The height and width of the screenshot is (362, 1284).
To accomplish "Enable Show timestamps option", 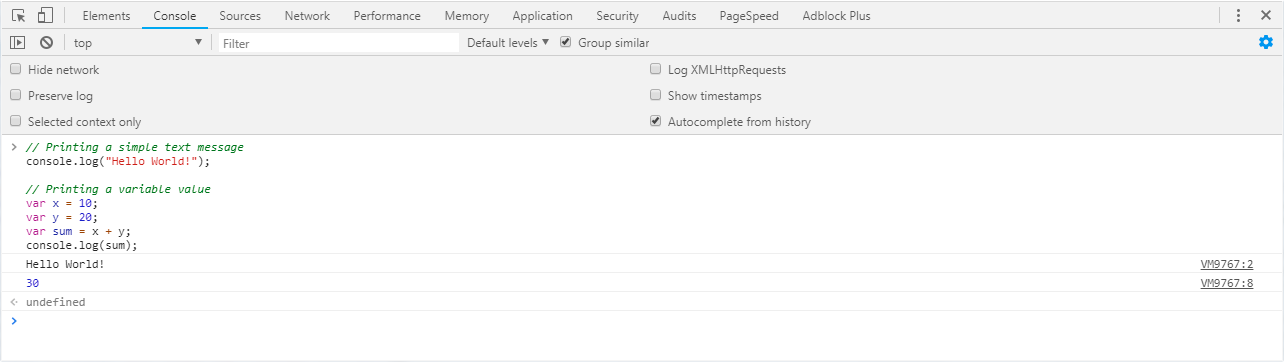I will [x=656, y=96].
